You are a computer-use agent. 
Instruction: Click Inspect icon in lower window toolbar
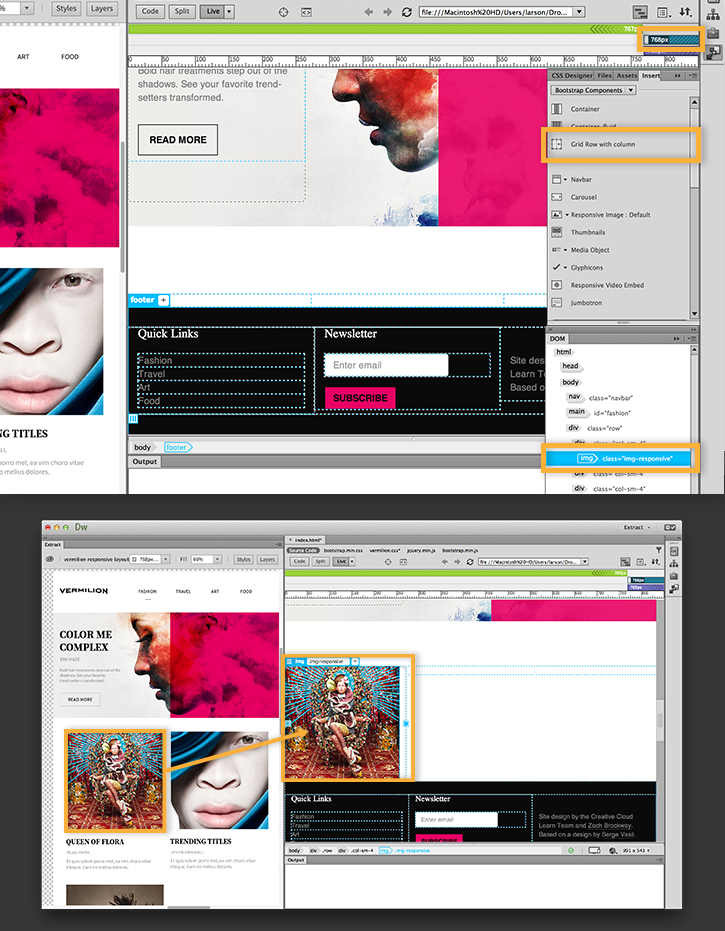click(388, 561)
